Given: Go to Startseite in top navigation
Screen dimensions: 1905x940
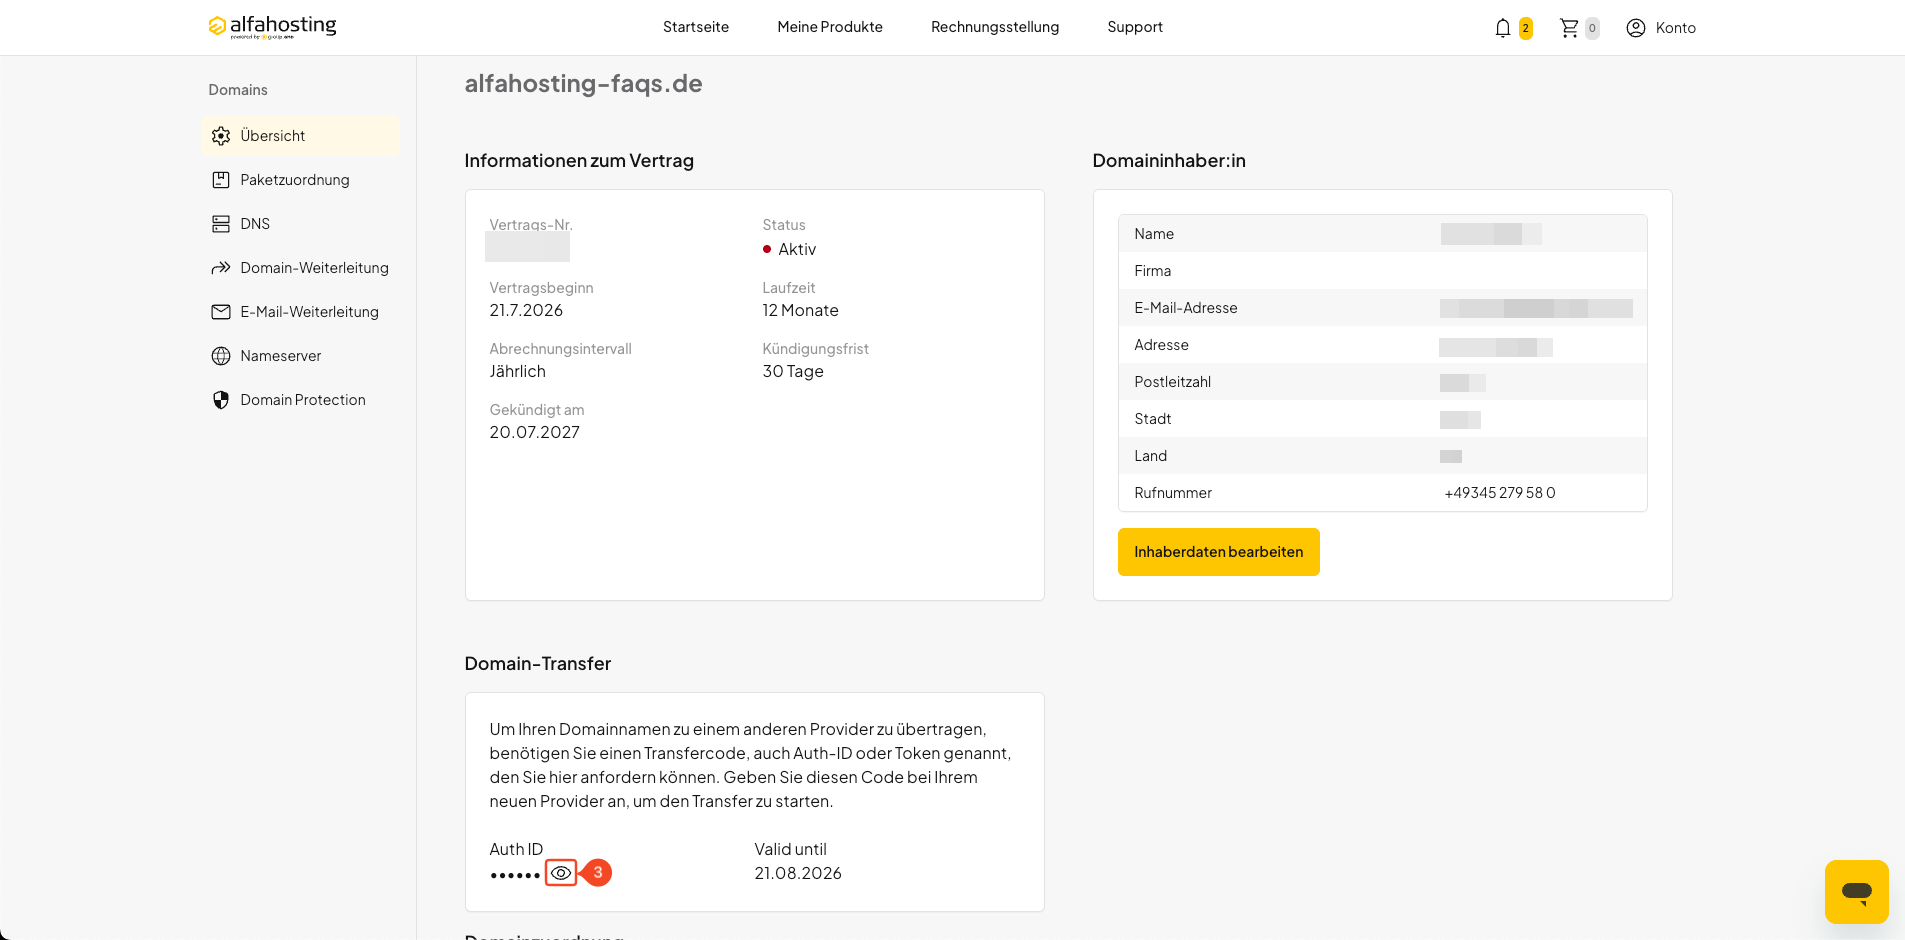Looking at the screenshot, I should tap(696, 27).
